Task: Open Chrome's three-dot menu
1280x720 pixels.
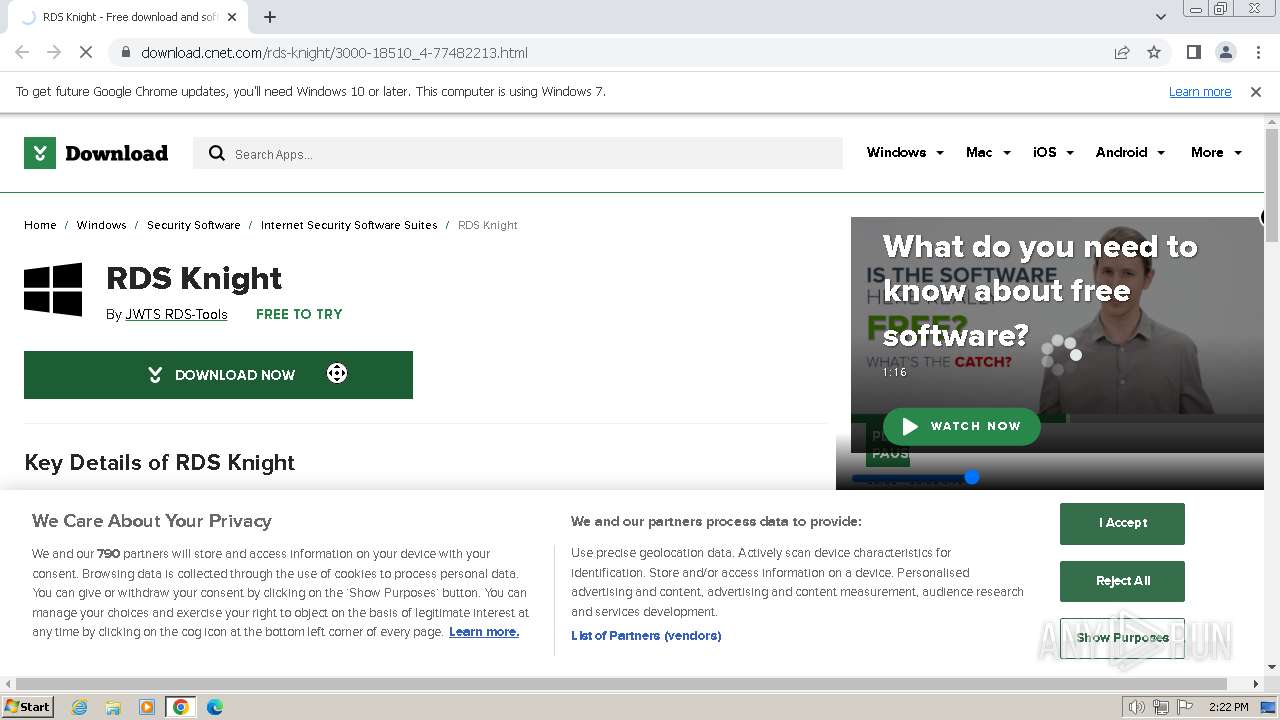Action: 1258,52
